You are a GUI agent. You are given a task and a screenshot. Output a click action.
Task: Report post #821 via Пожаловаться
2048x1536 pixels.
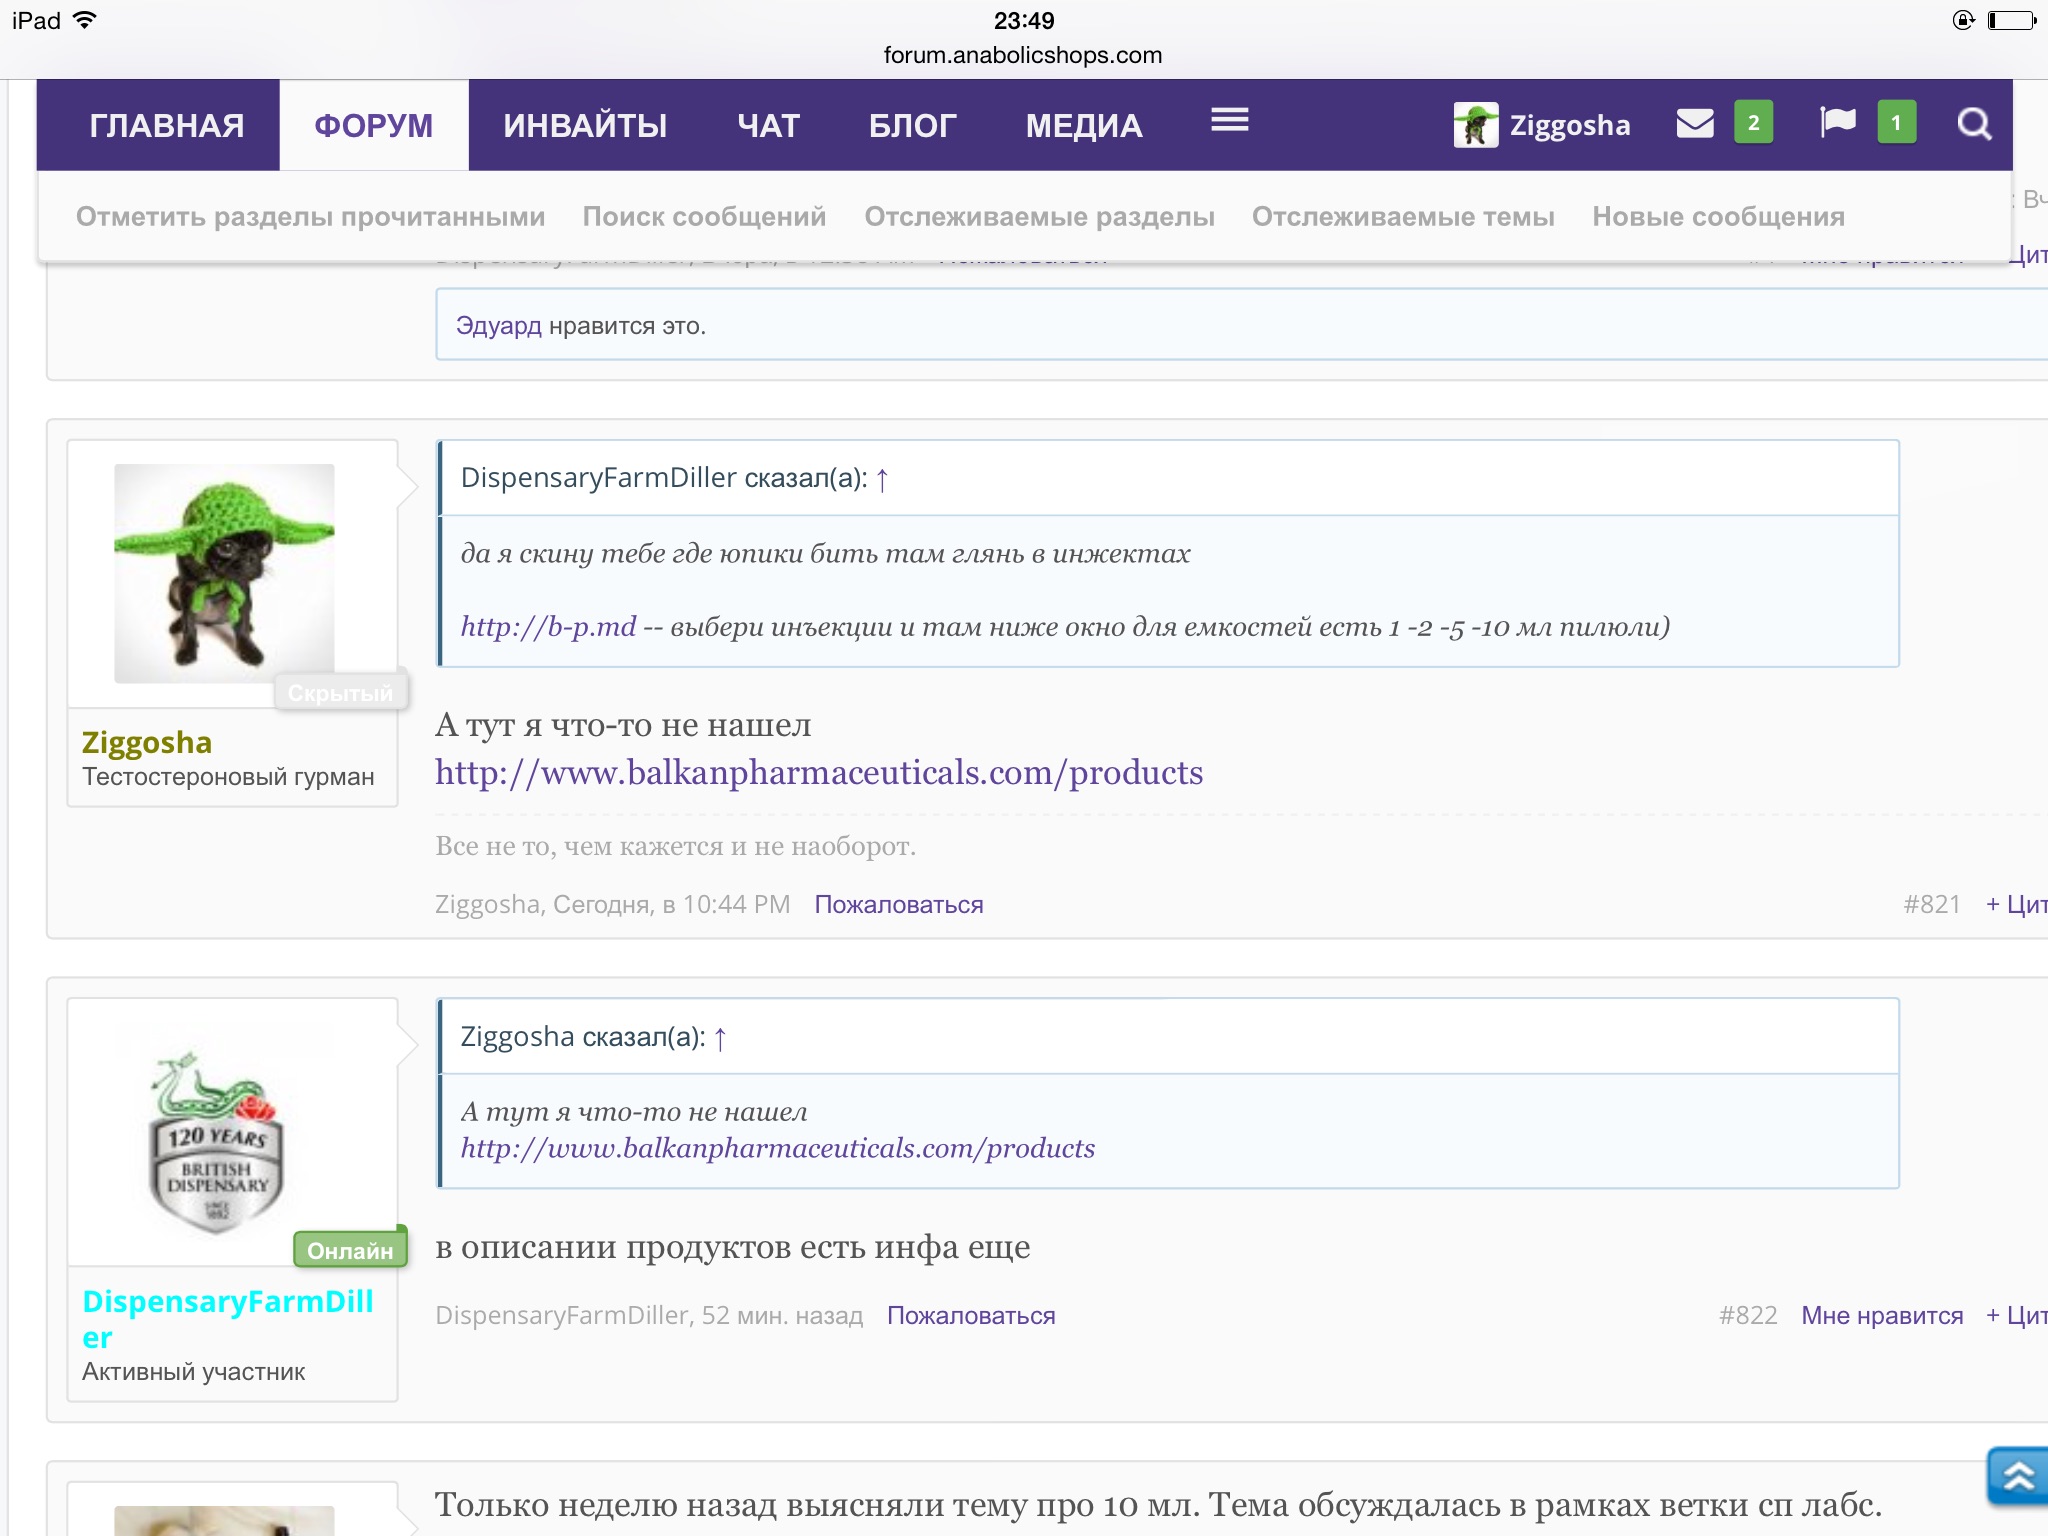coord(898,905)
